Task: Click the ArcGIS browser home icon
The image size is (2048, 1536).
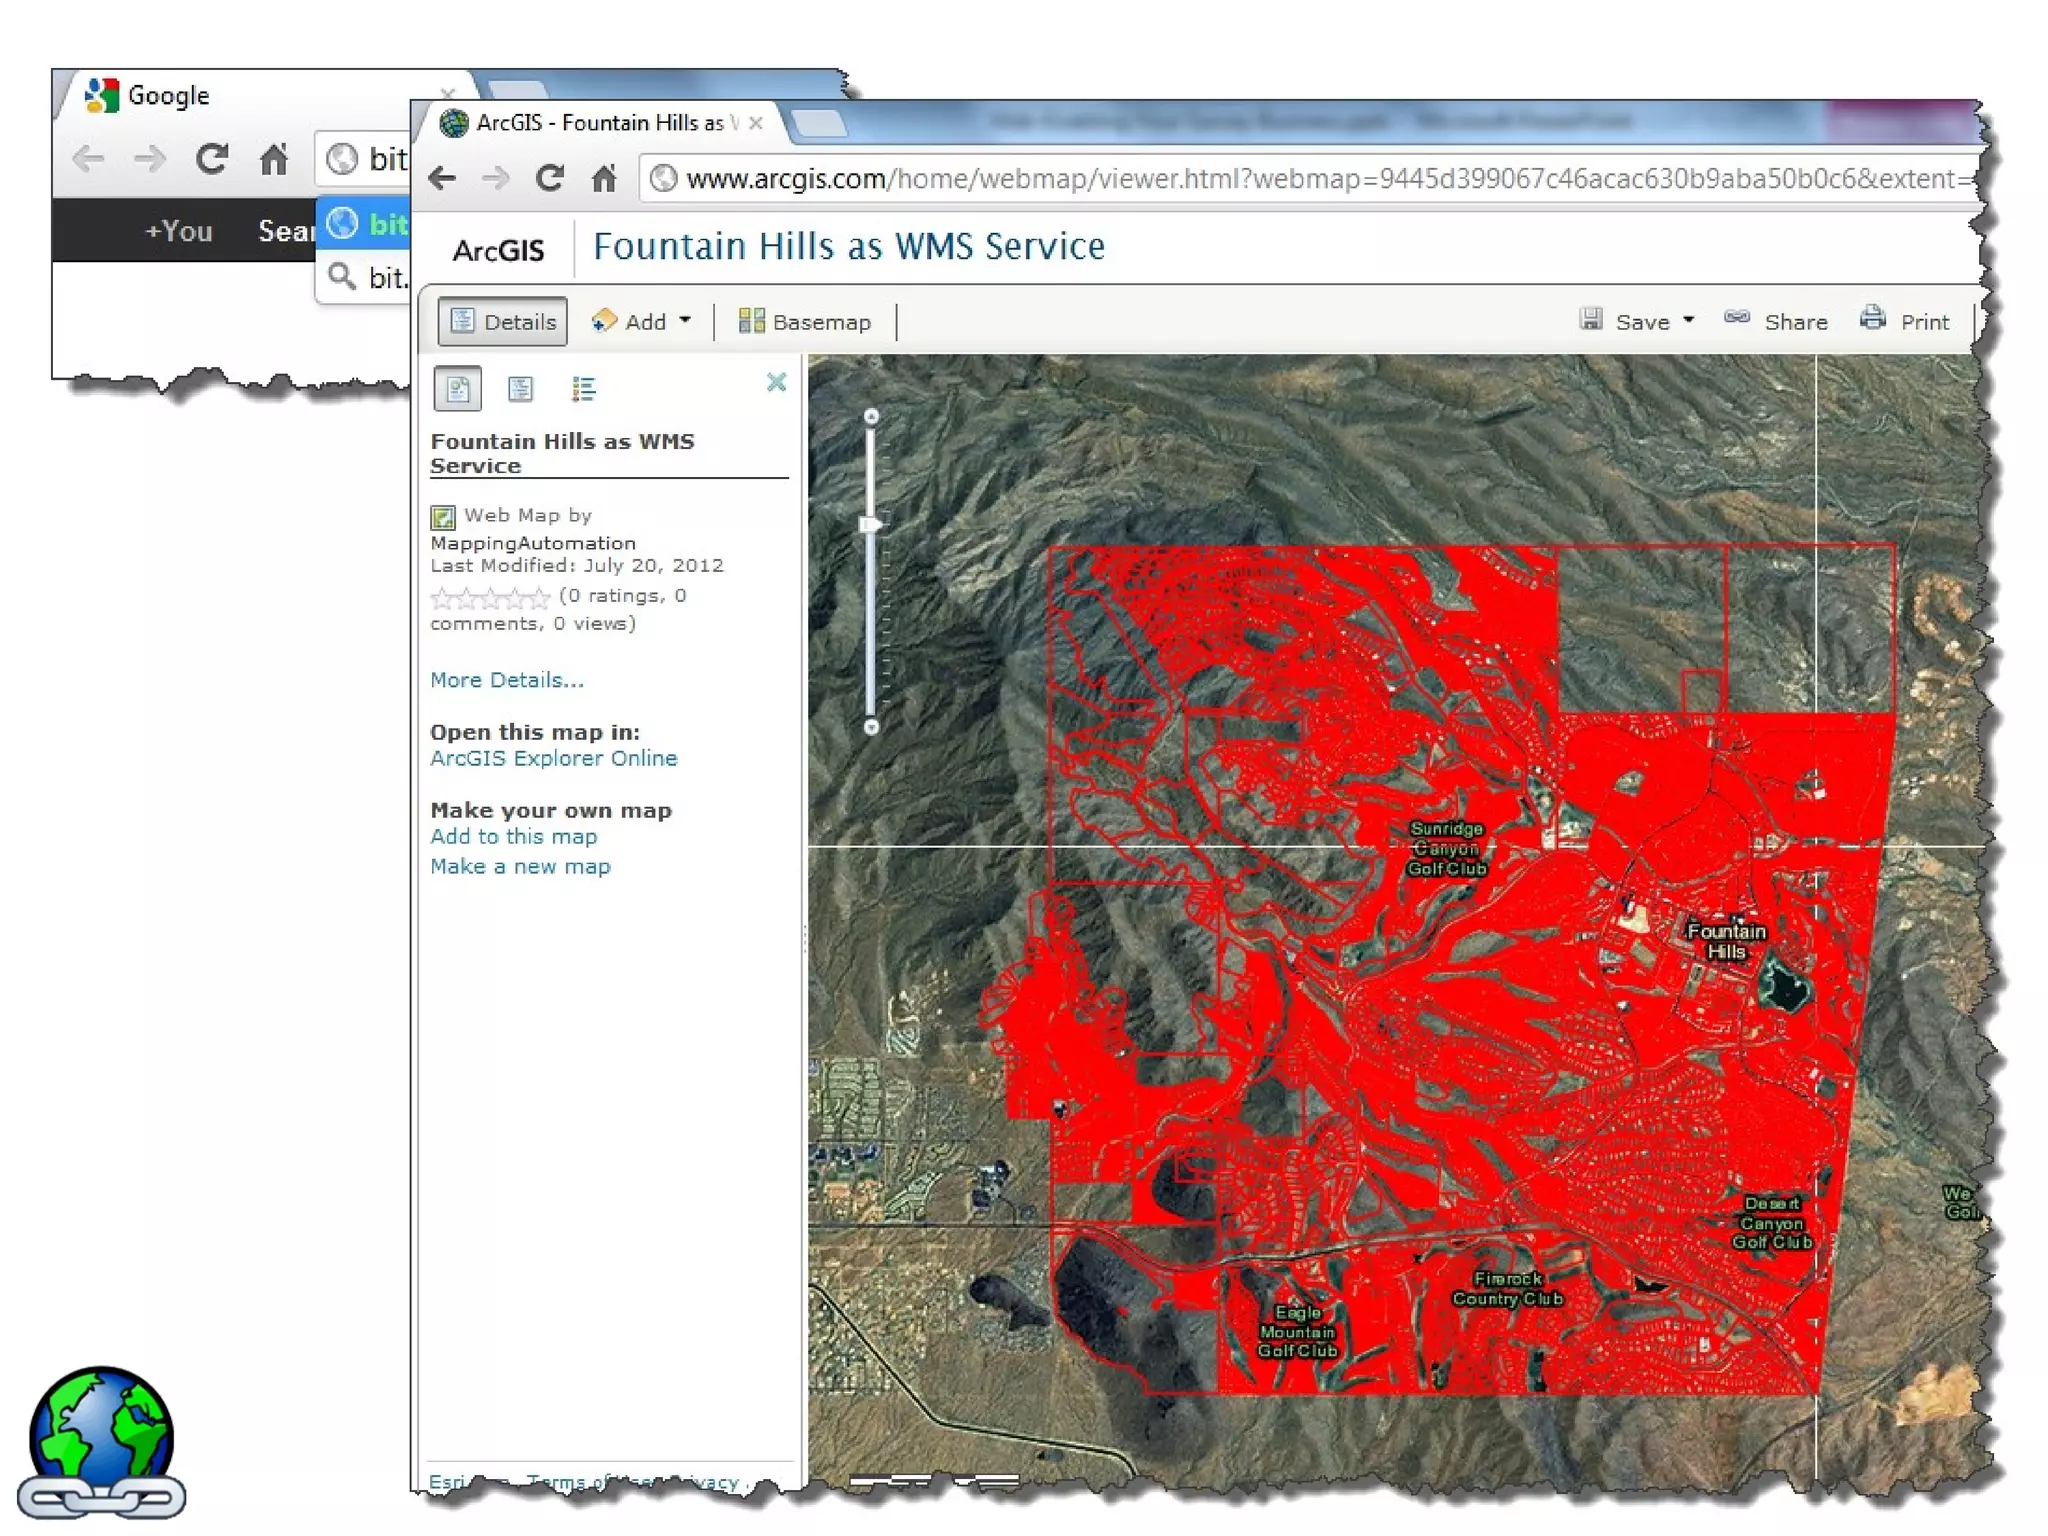Action: click(604, 179)
